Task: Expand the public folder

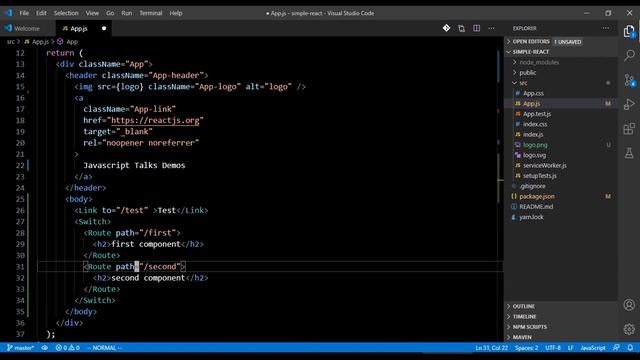Action: pyautogui.click(x=527, y=73)
